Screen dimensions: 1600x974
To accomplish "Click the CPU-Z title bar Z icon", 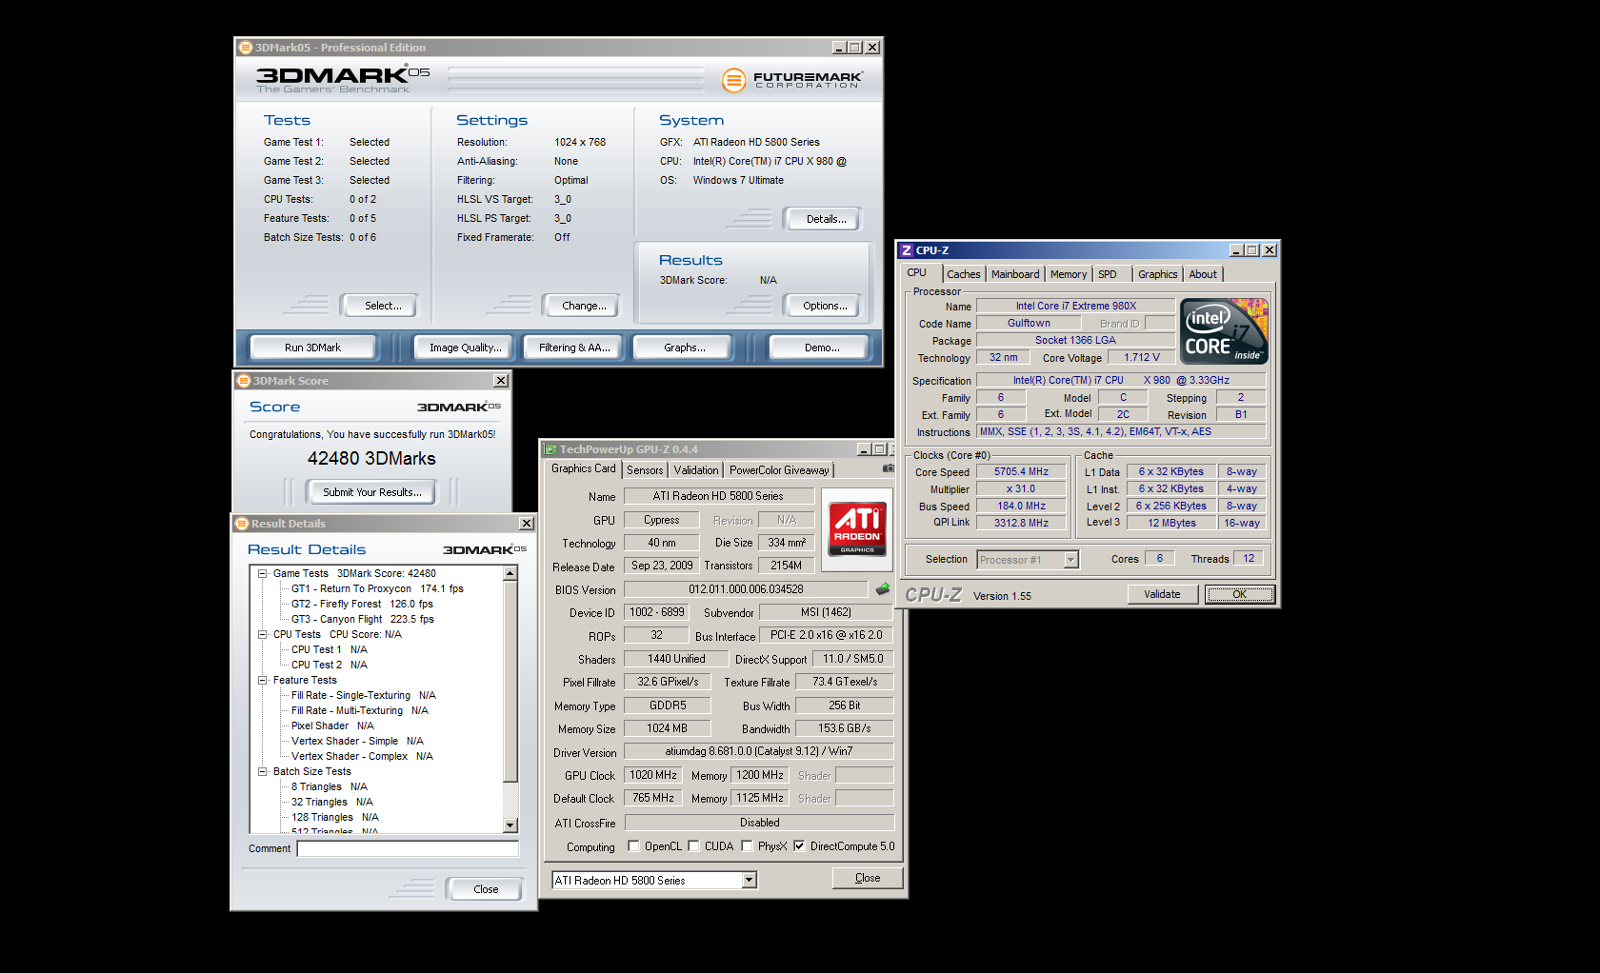I will pos(906,250).
